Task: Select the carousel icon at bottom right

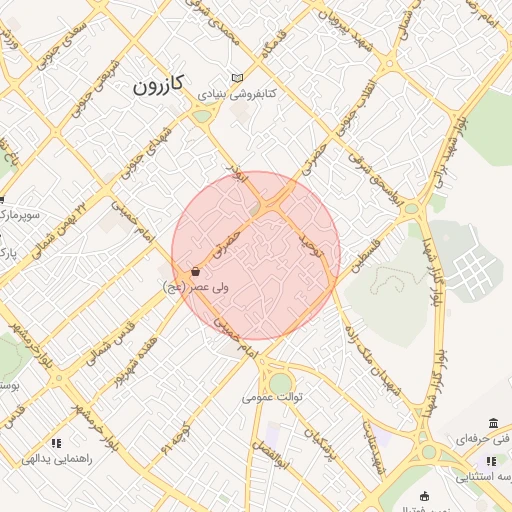Action: [x=424, y=496]
